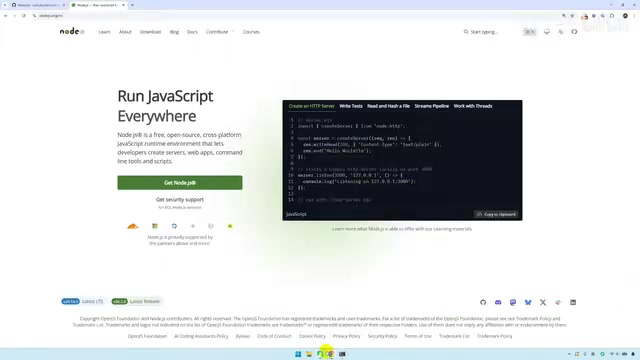
Task: Open the browser profile avatar icon
Action: pos(625,16)
